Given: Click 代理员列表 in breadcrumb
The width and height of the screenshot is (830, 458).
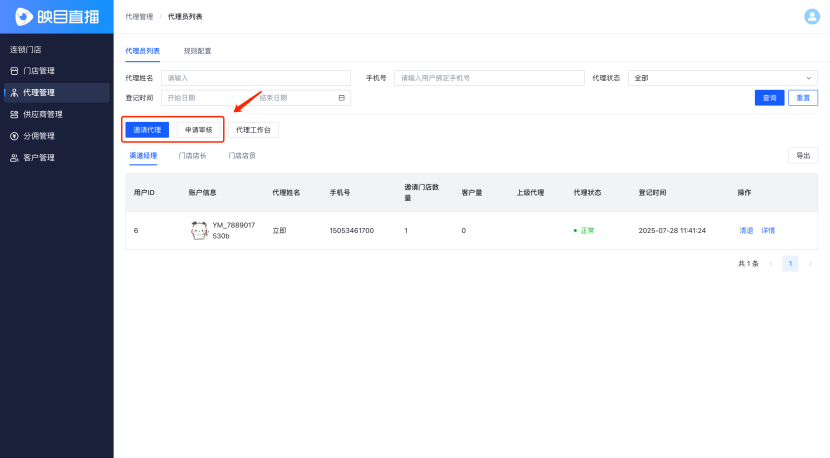Looking at the screenshot, I should [x=185, y=17].
